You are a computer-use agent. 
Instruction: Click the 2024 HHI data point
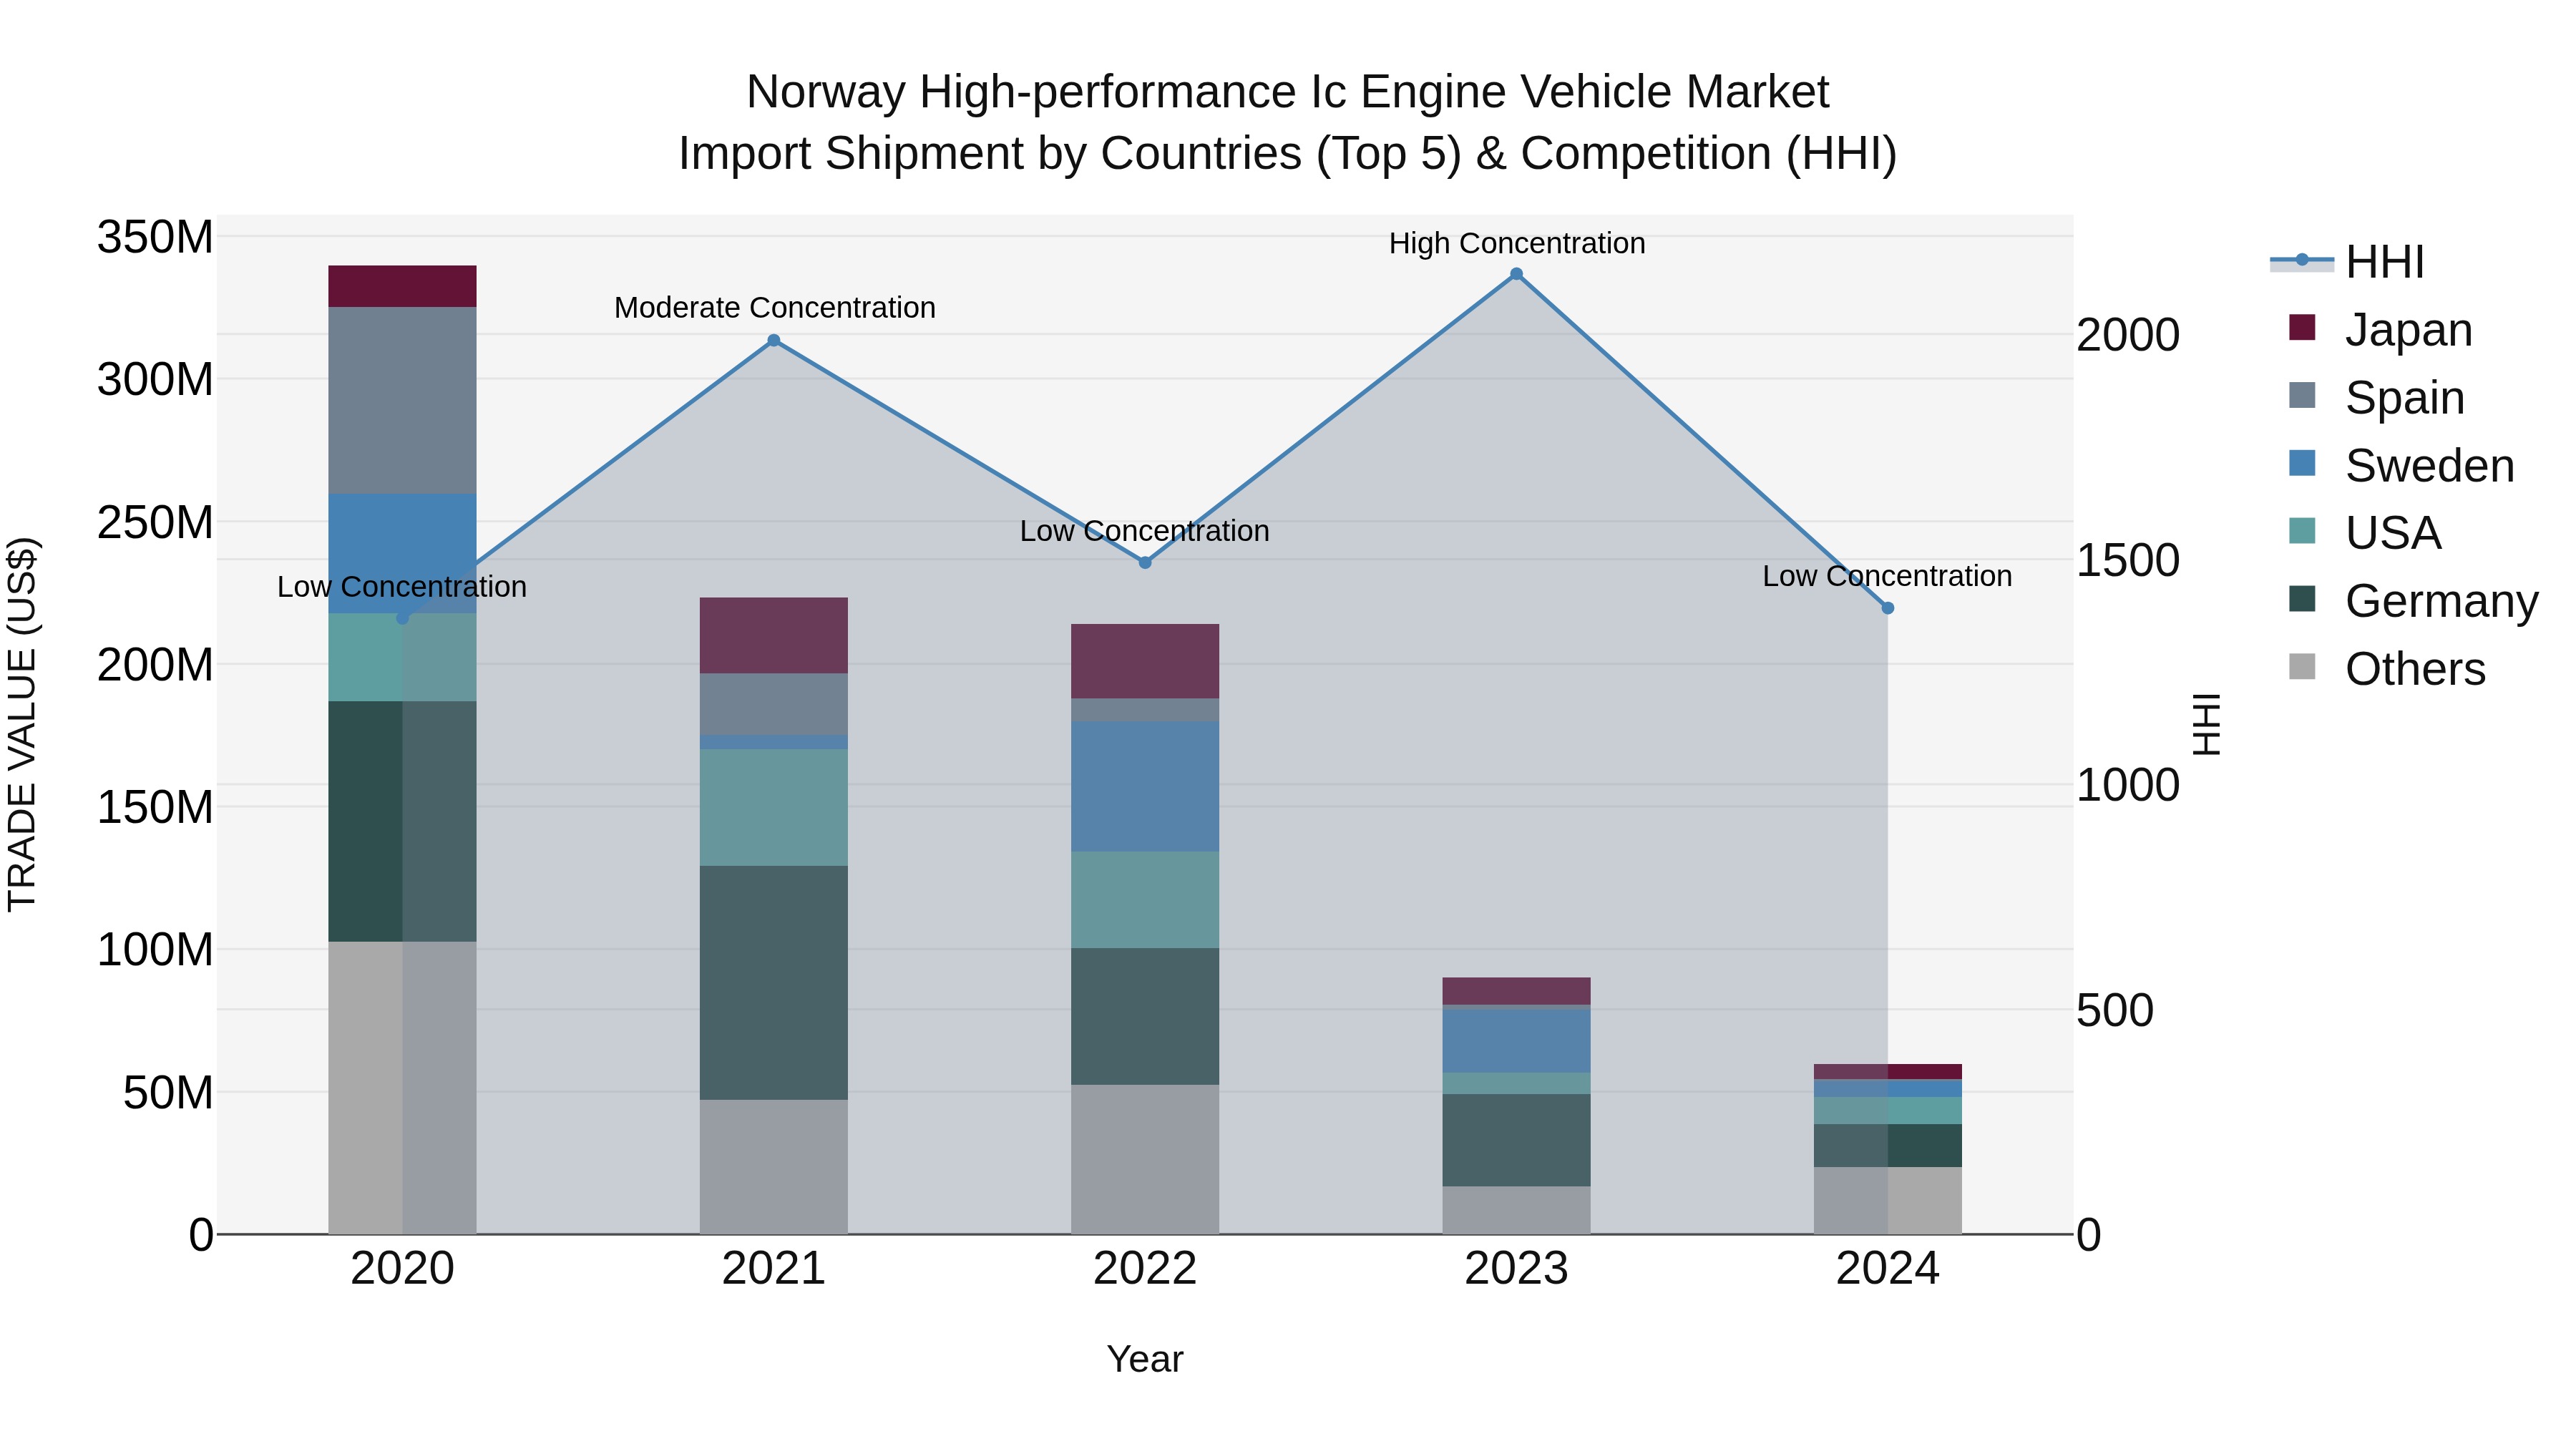point(1887,608)
